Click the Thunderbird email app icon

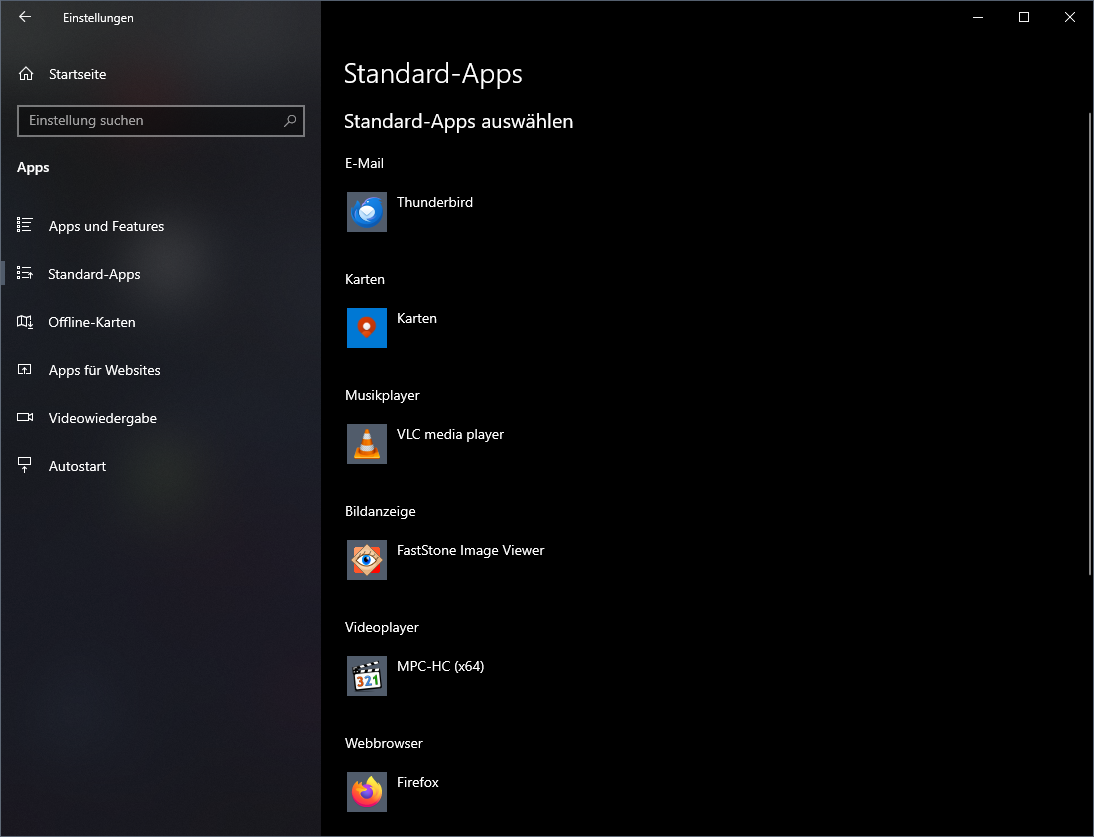[x=367, y=212]
